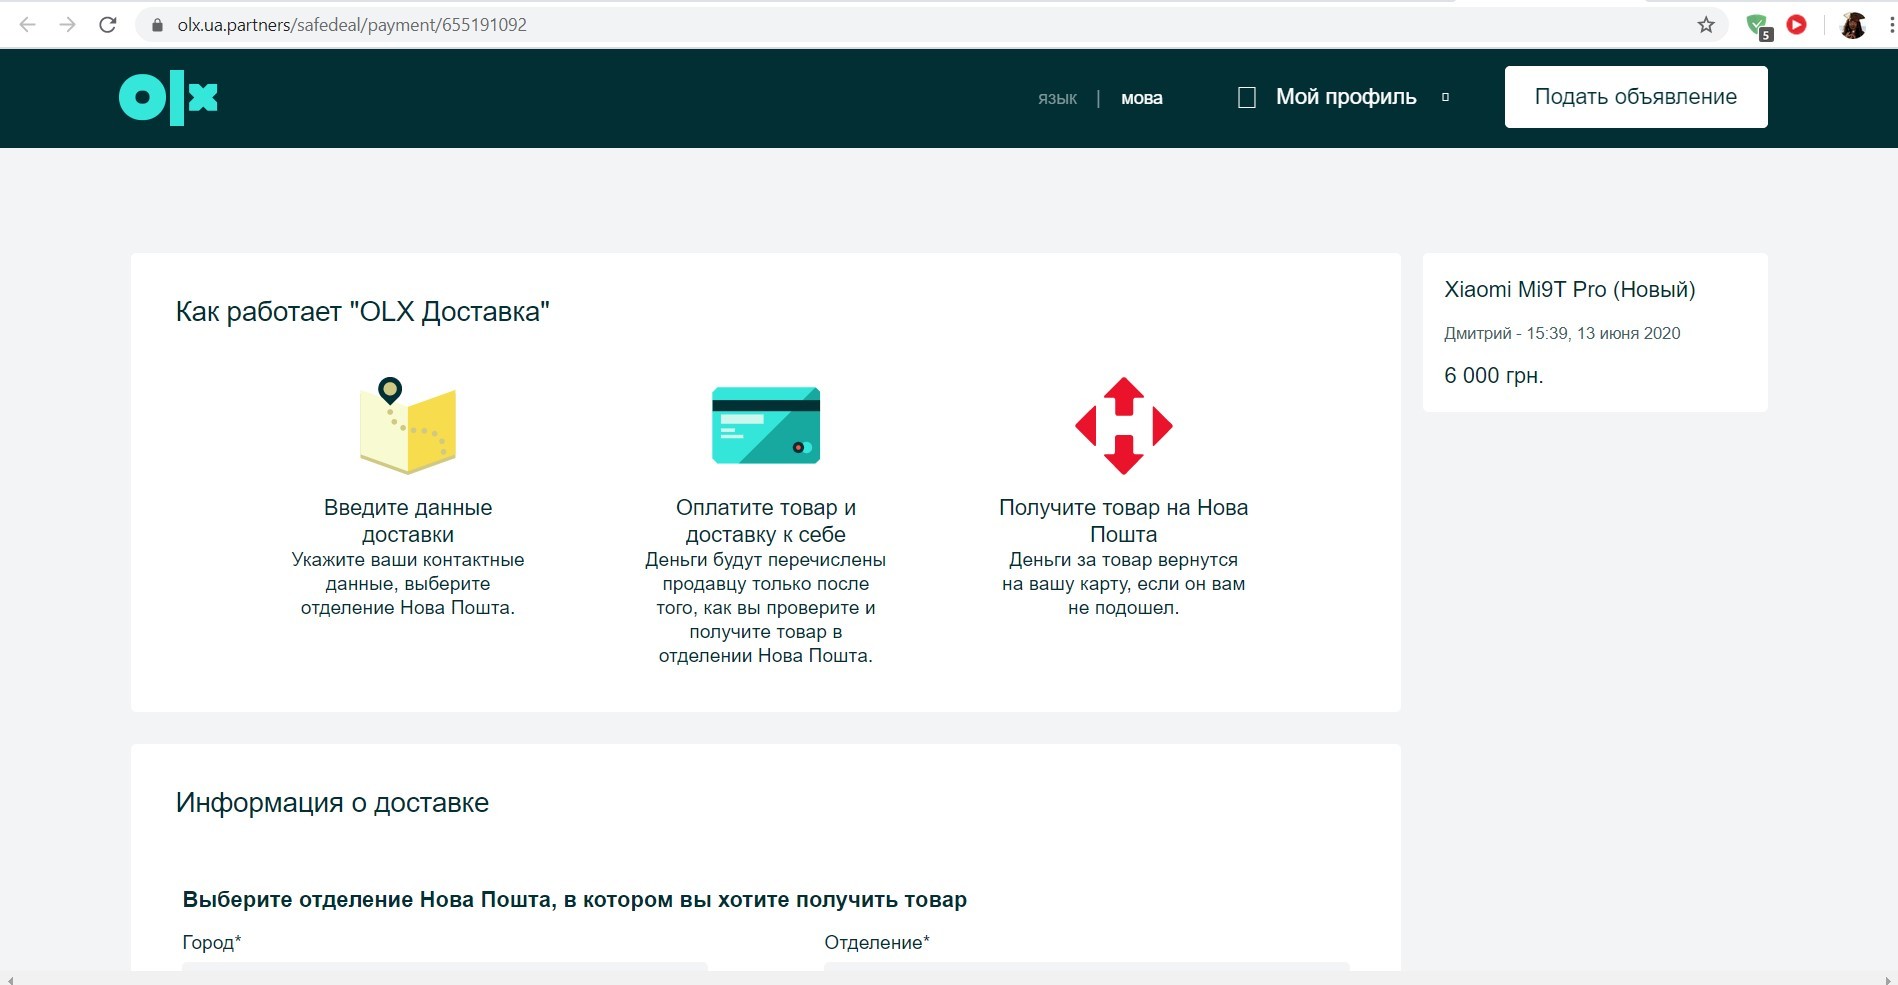Click the browser forward arrow
Screen dimensions: 1898x985
click(68, 25)
